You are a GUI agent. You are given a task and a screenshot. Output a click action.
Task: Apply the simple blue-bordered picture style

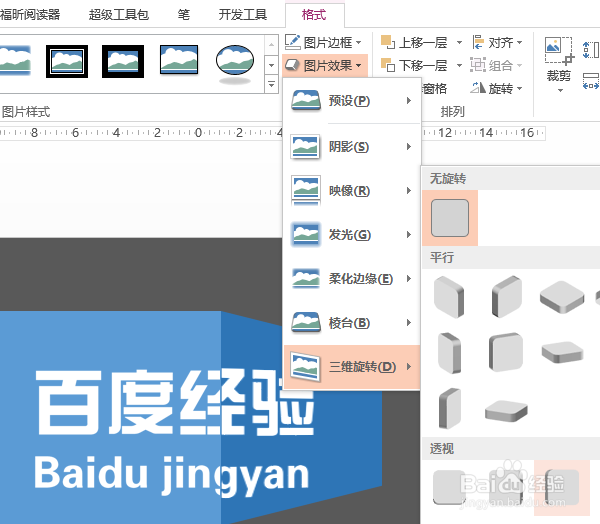pyautogui.click(x=179, y=60)
